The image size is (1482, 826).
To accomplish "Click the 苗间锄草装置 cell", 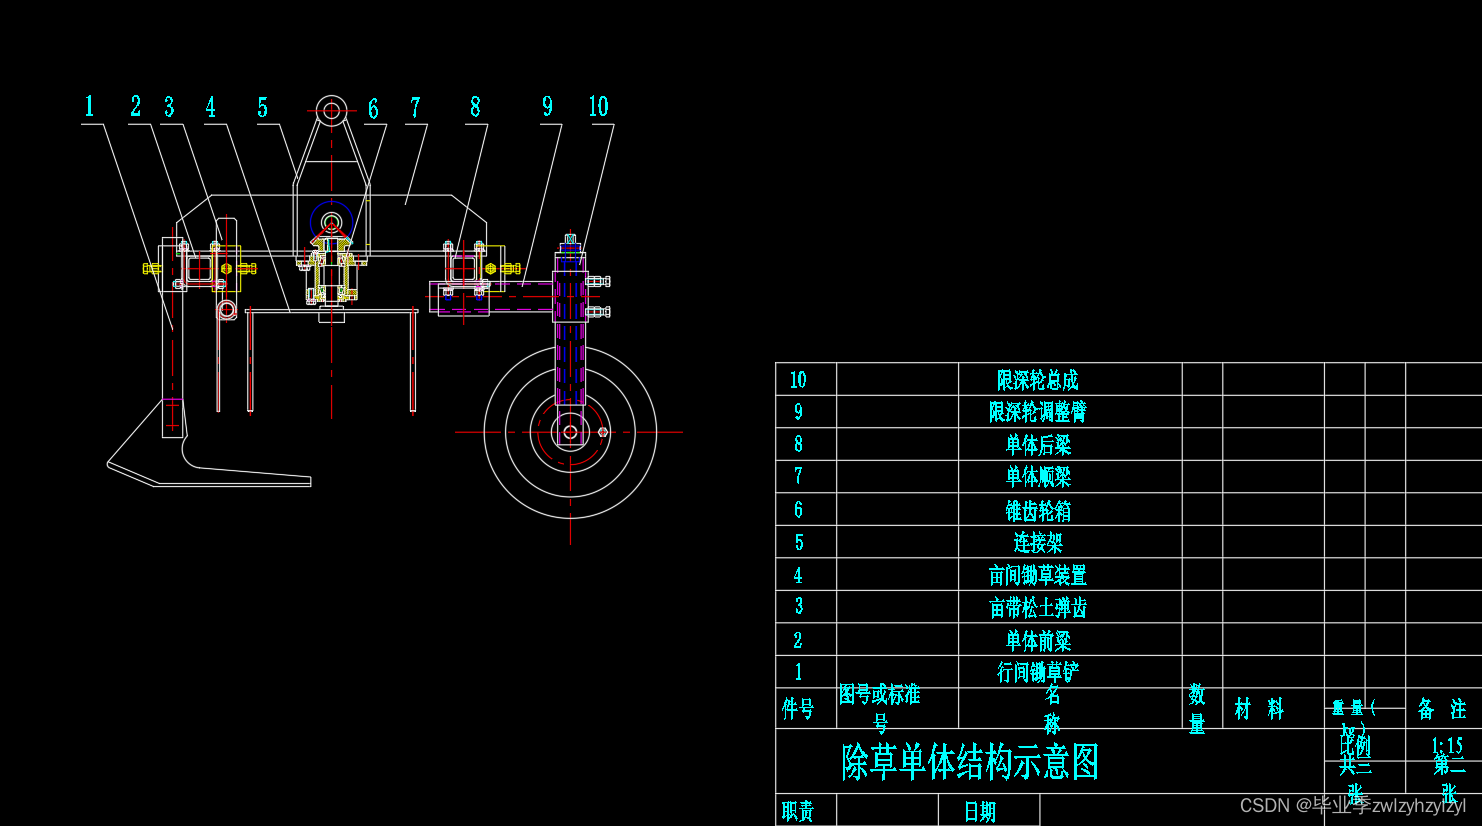I will coord(1037,575).
